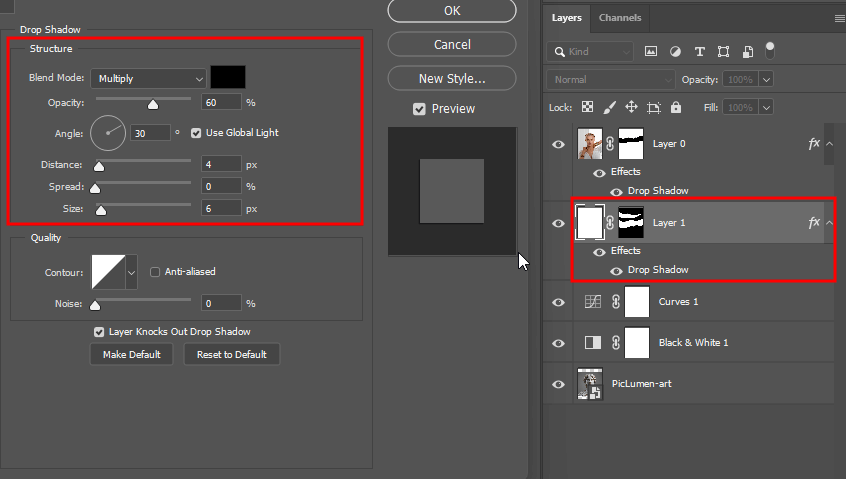Hide Black & White 1 layer visibility

click(x=558, y=343)
